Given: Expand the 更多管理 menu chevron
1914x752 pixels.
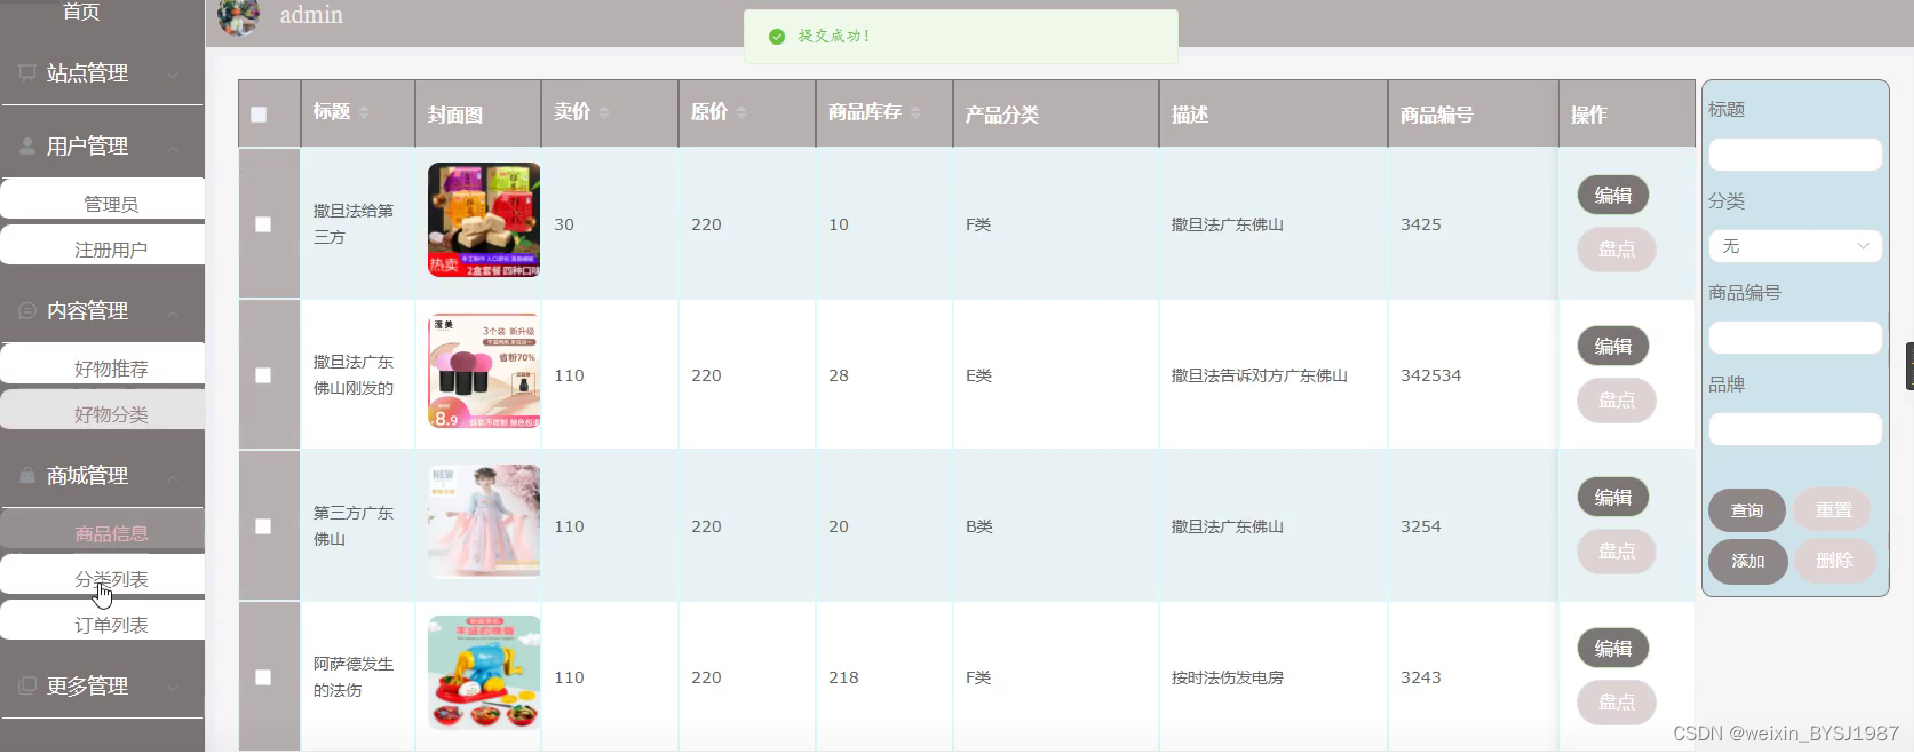Looking at the screenshot, I should 173,688.
